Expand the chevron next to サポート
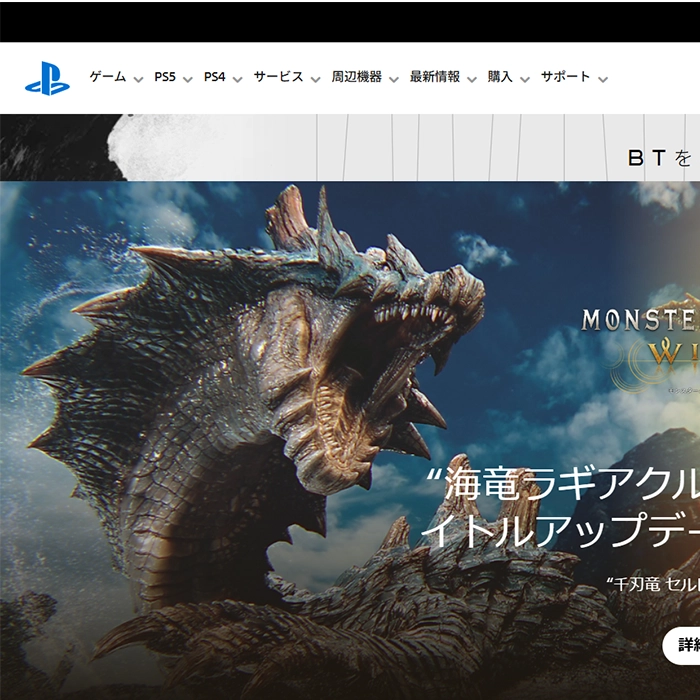The height and width of the screenshot is (700, 700). pyautogui.click(x=603, y=79)
